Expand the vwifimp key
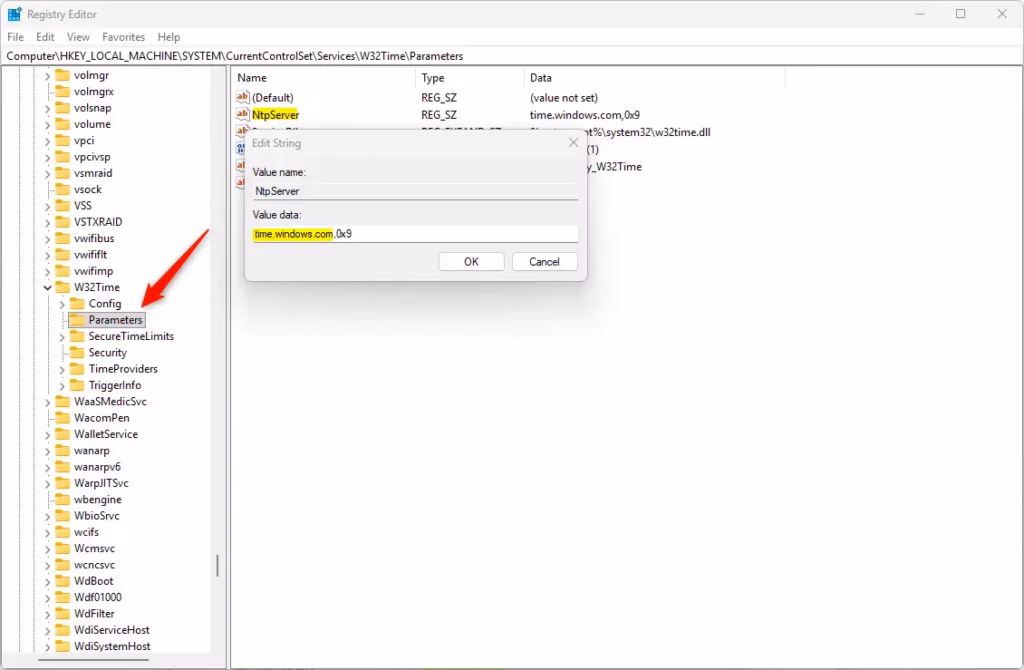The height and width of the screenshot is (670, 1024). click(x=48, y=272)
